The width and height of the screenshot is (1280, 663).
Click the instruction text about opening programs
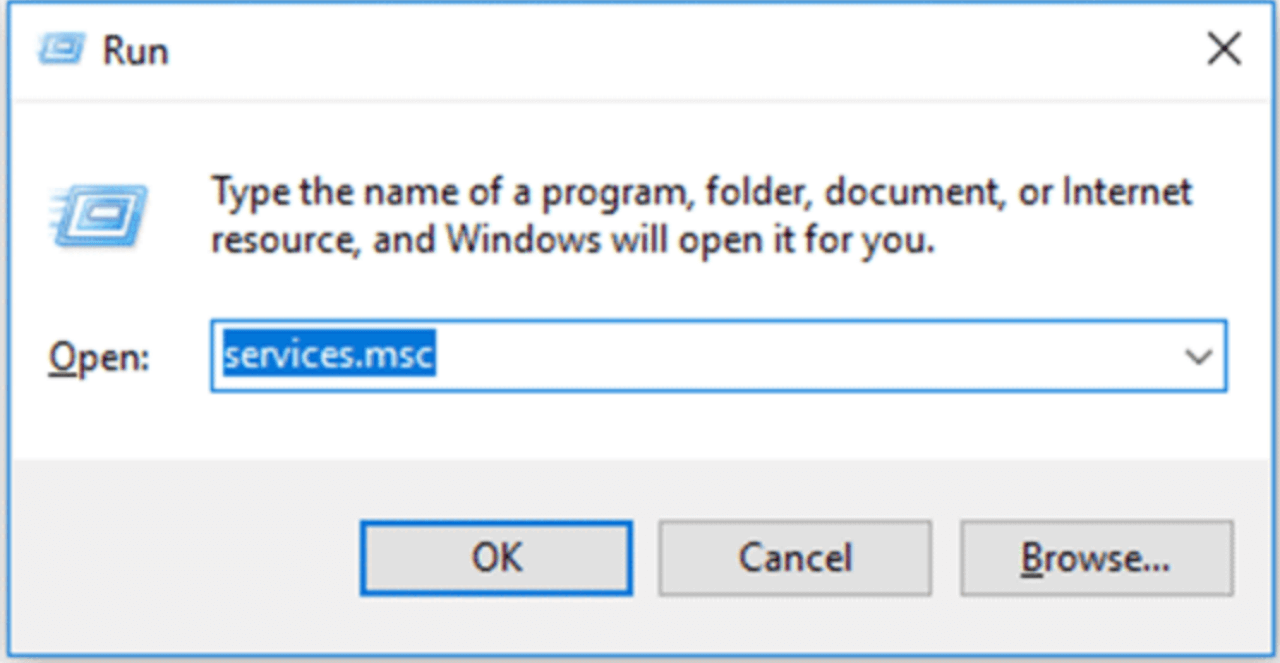coord(700,215)
